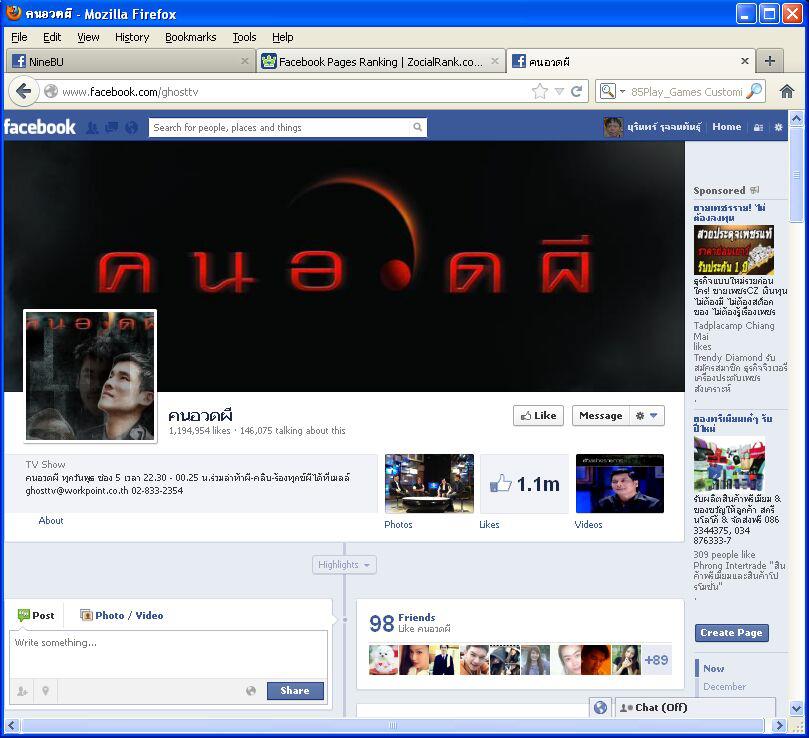Viewport: 809px width, 738px height.
Task: Click the tag people icon in composer
Action: tap(22, 691)
